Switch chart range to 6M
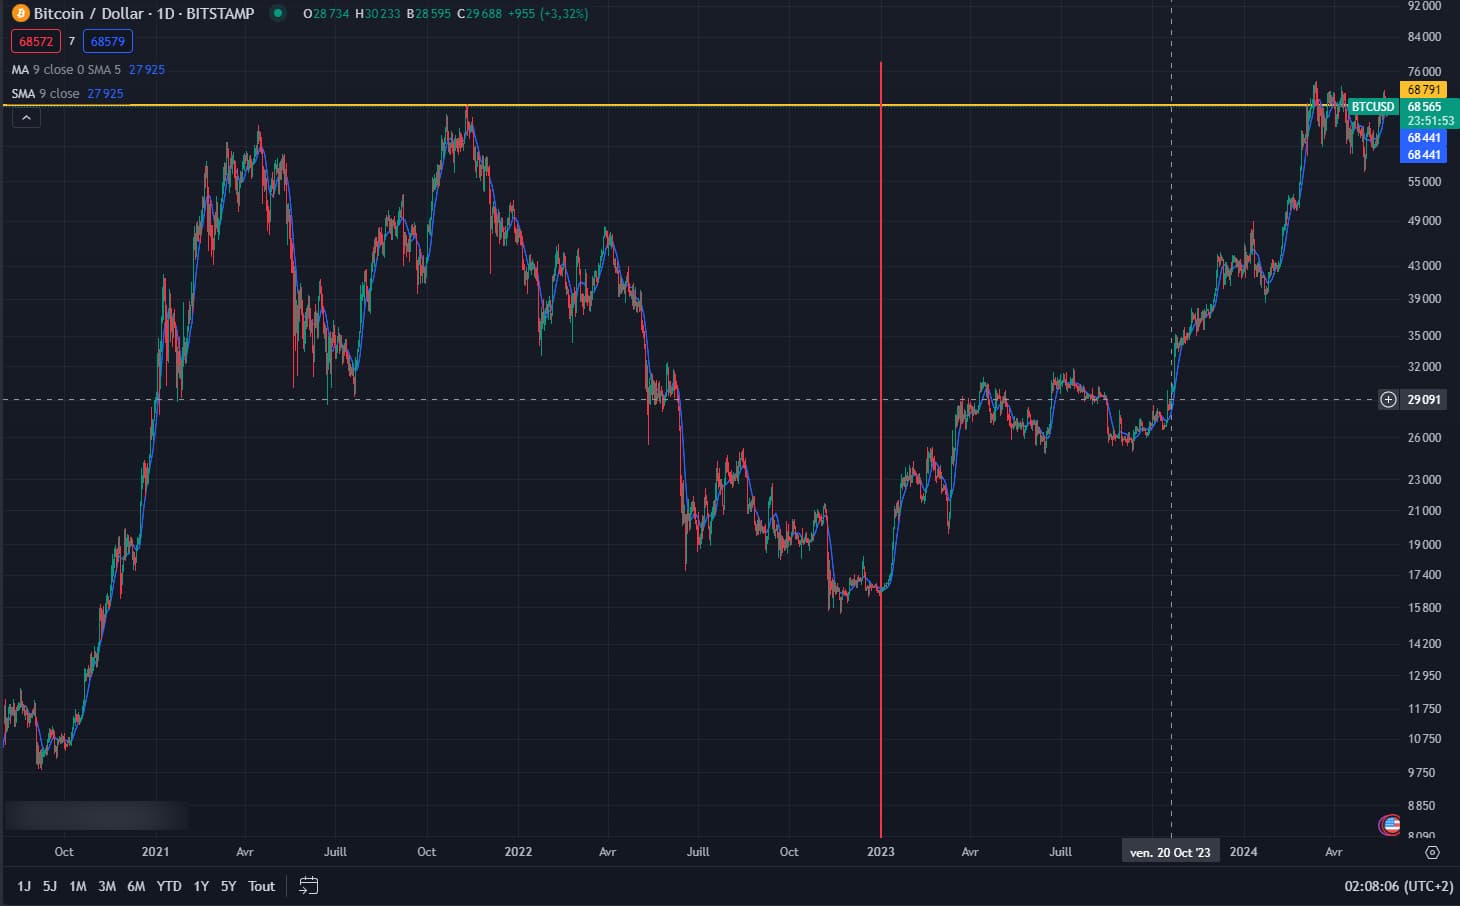The width and height of the screenshot is (1460, 906). tap(136, 886)
